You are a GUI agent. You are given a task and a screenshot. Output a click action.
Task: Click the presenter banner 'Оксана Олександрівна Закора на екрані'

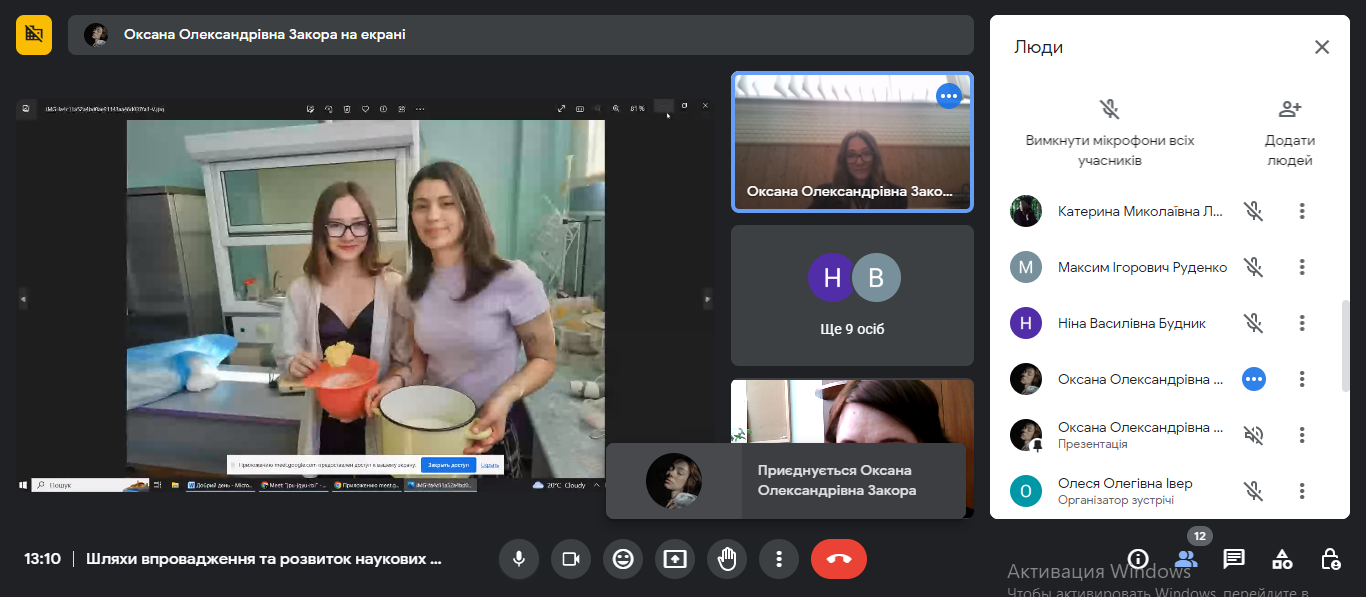(520, 35)
